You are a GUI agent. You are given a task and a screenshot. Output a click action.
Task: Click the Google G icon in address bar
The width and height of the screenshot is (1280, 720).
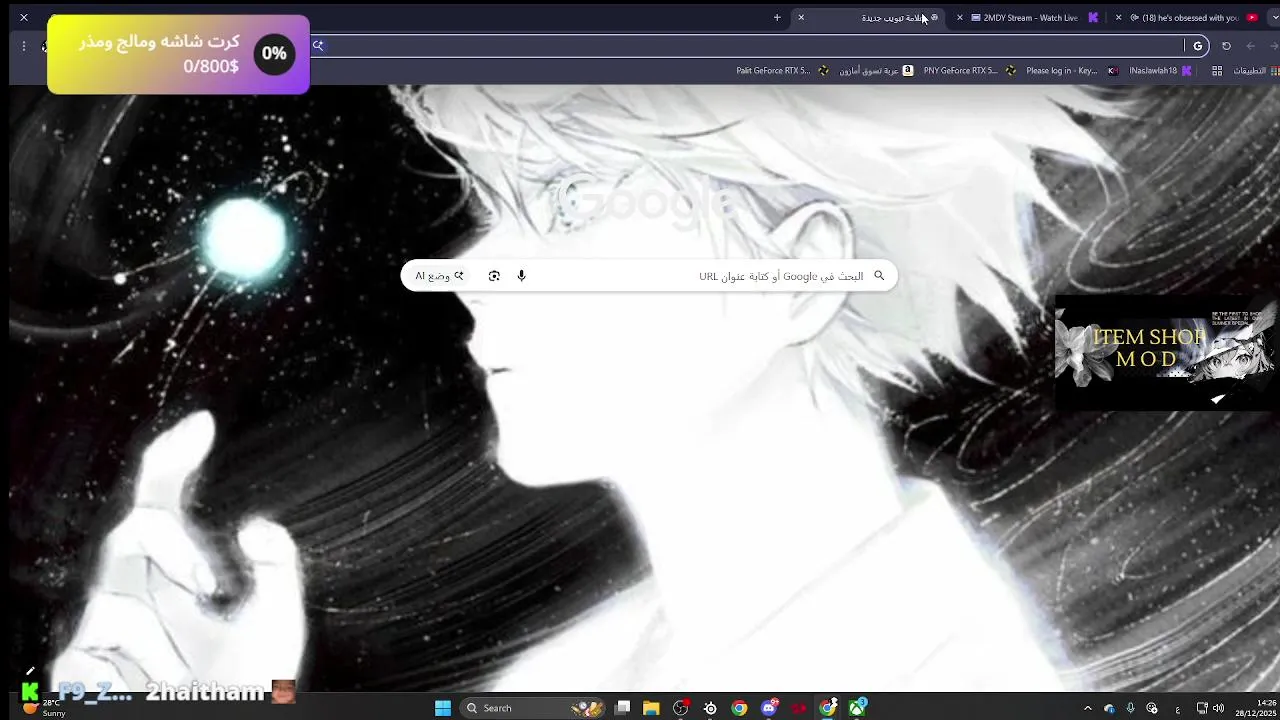pos(1197,46)
